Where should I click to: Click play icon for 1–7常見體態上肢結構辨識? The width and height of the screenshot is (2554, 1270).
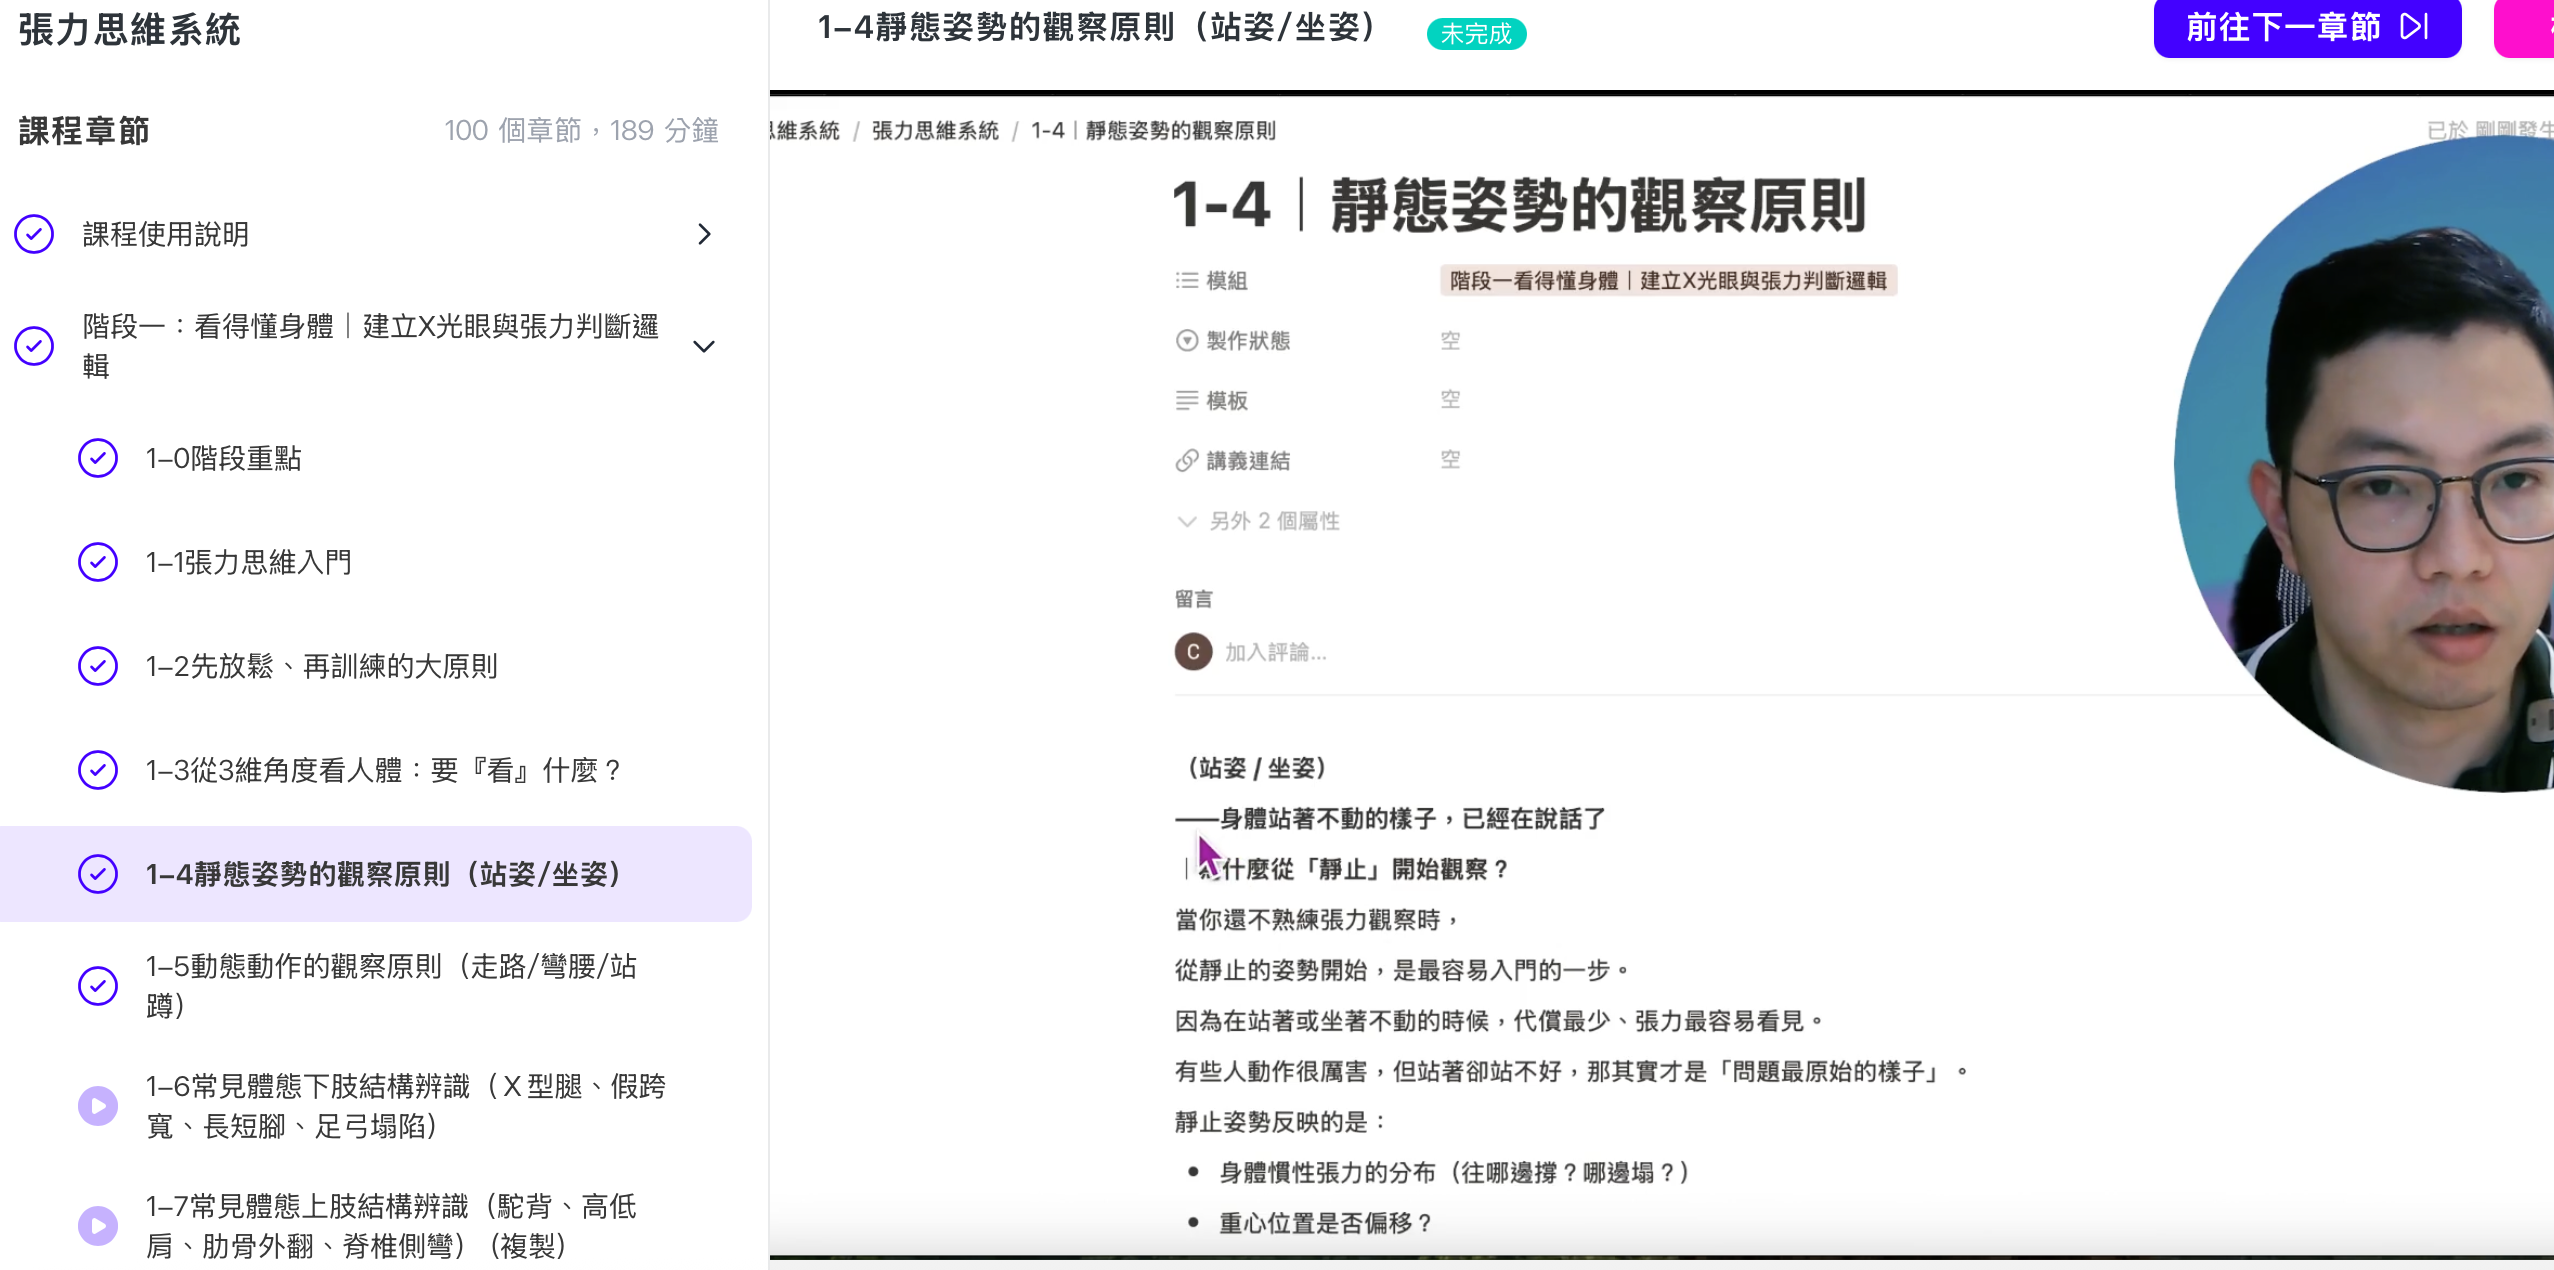pos(98,1226)
